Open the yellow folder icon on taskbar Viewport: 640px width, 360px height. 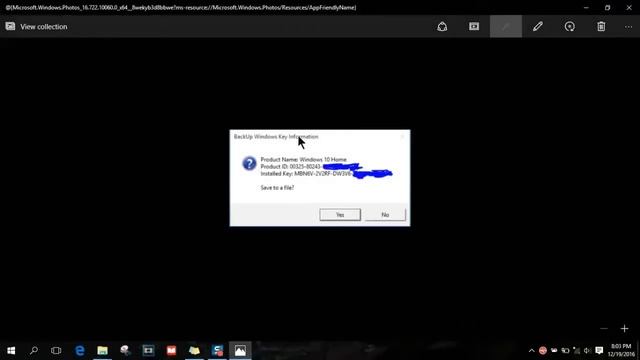point(194,350)
